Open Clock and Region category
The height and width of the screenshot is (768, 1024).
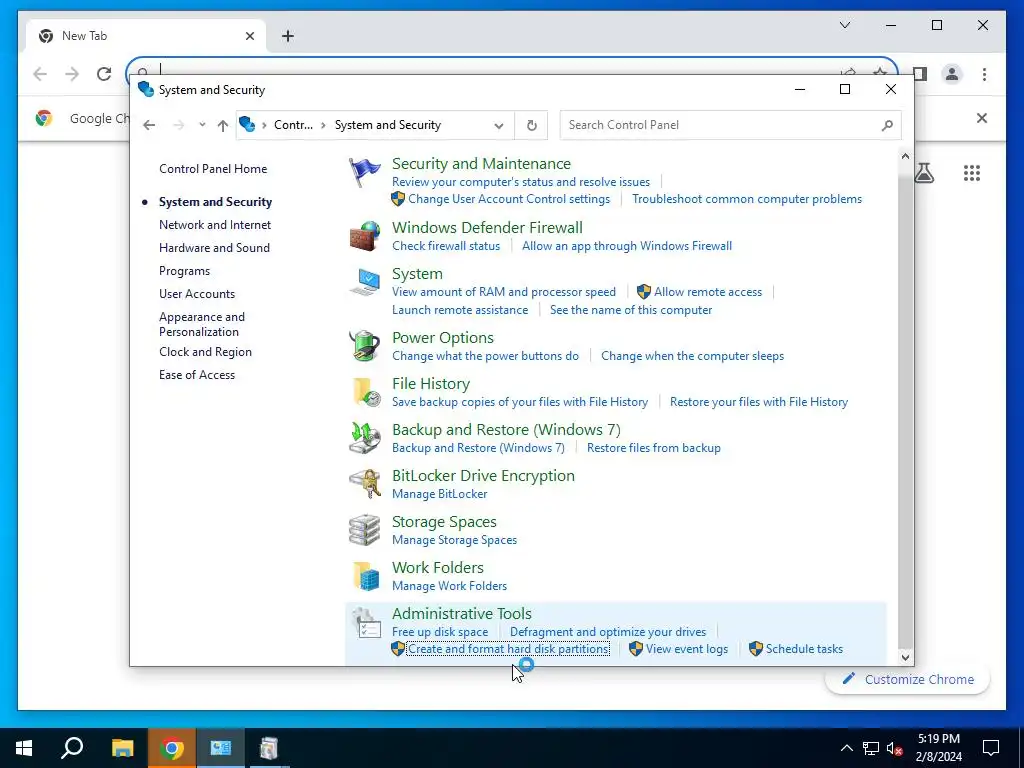205,352
